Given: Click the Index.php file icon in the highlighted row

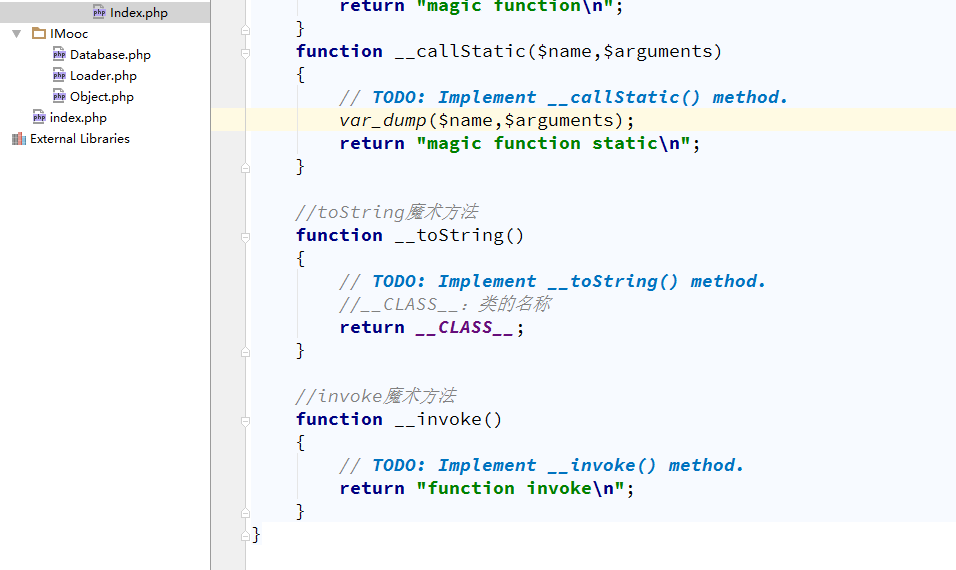Looking at the screenshot, I should (99, 12).
